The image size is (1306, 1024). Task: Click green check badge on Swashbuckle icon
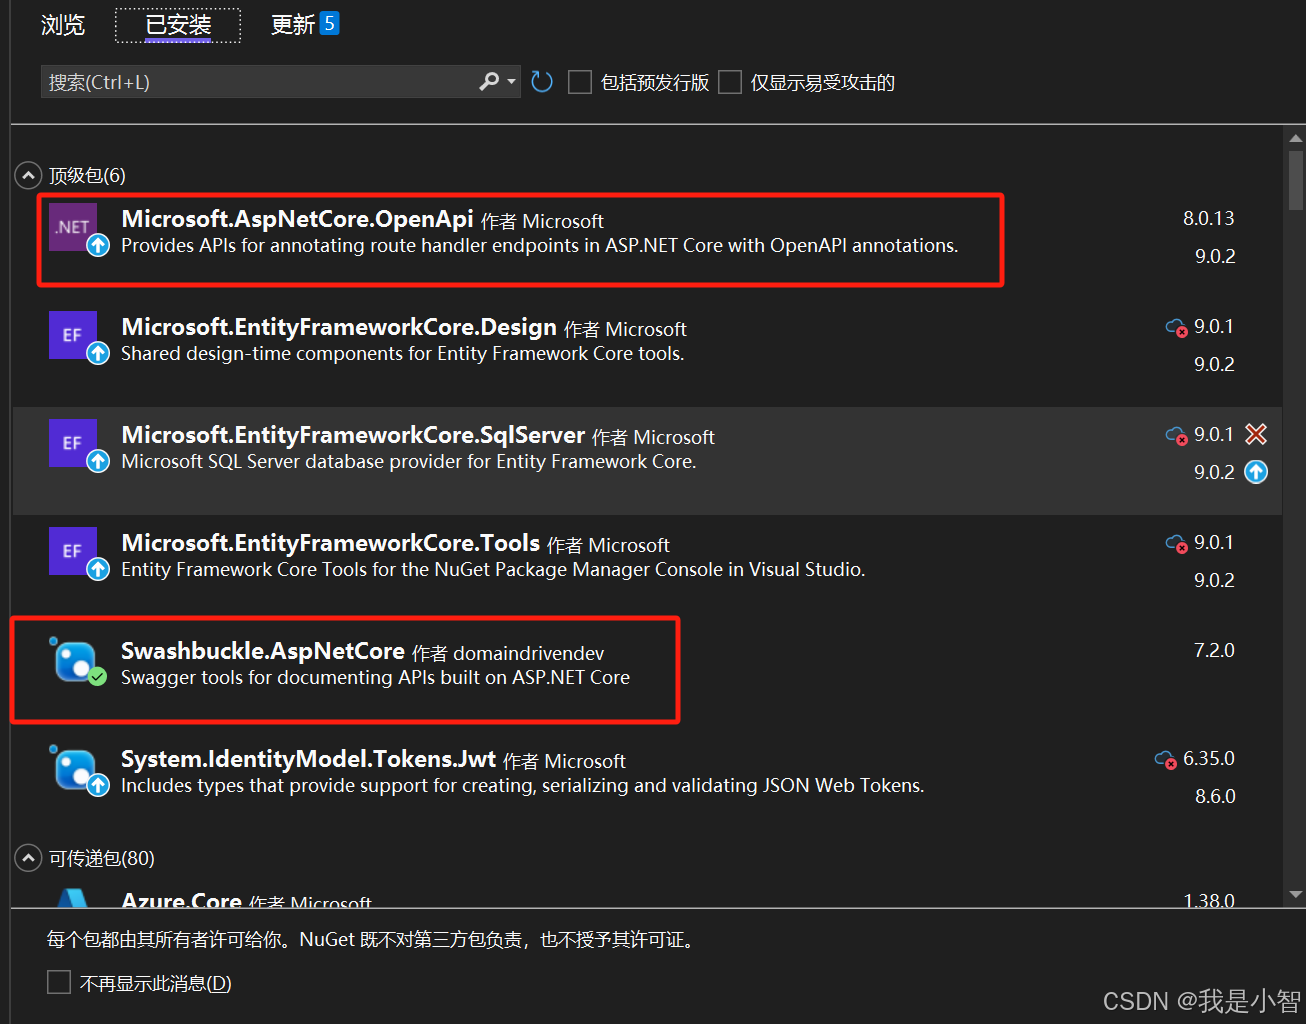(97, 677)
